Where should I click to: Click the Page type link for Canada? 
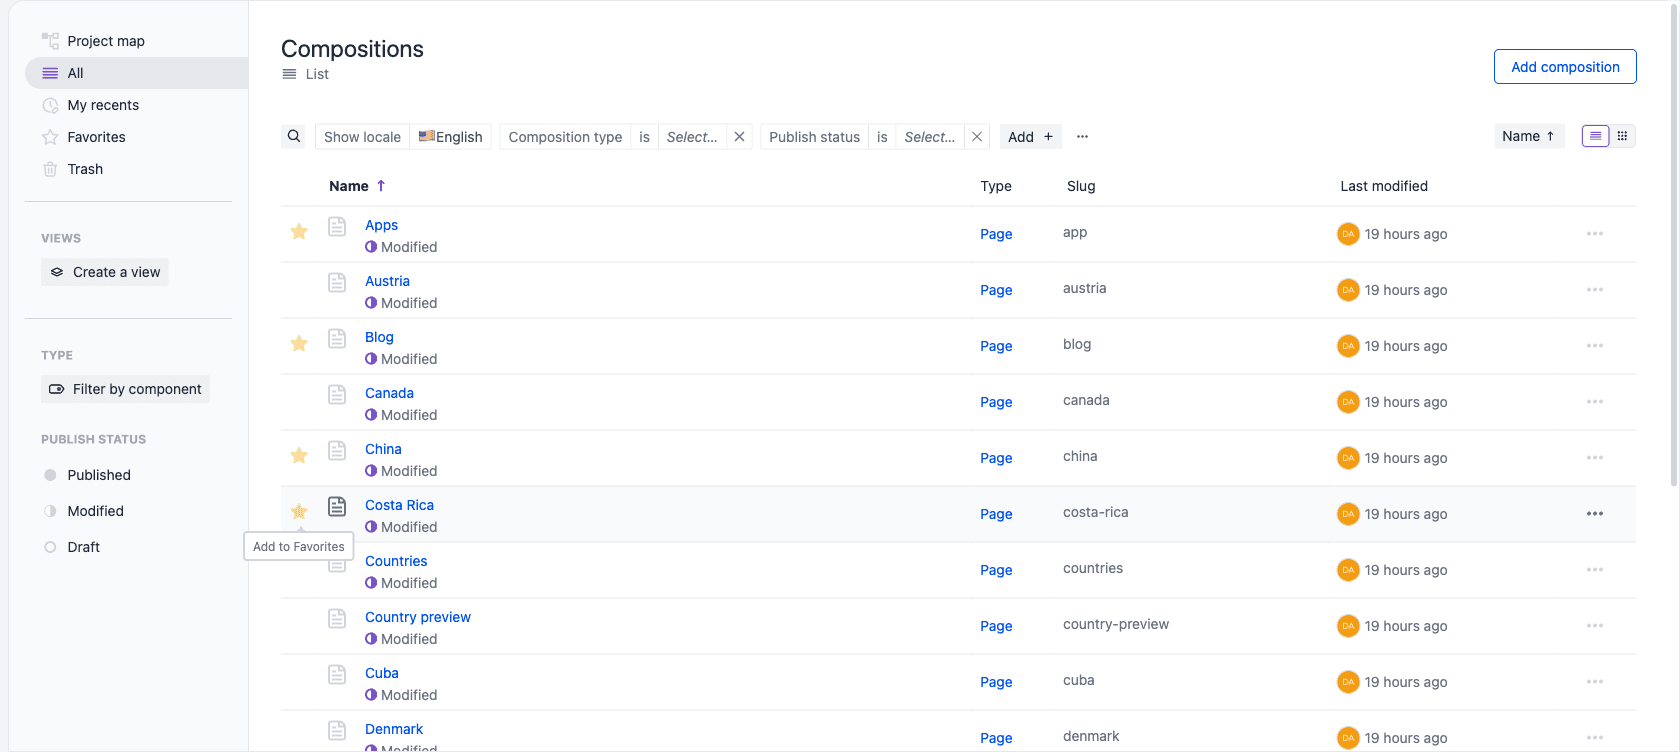click(x=996, y=402)
